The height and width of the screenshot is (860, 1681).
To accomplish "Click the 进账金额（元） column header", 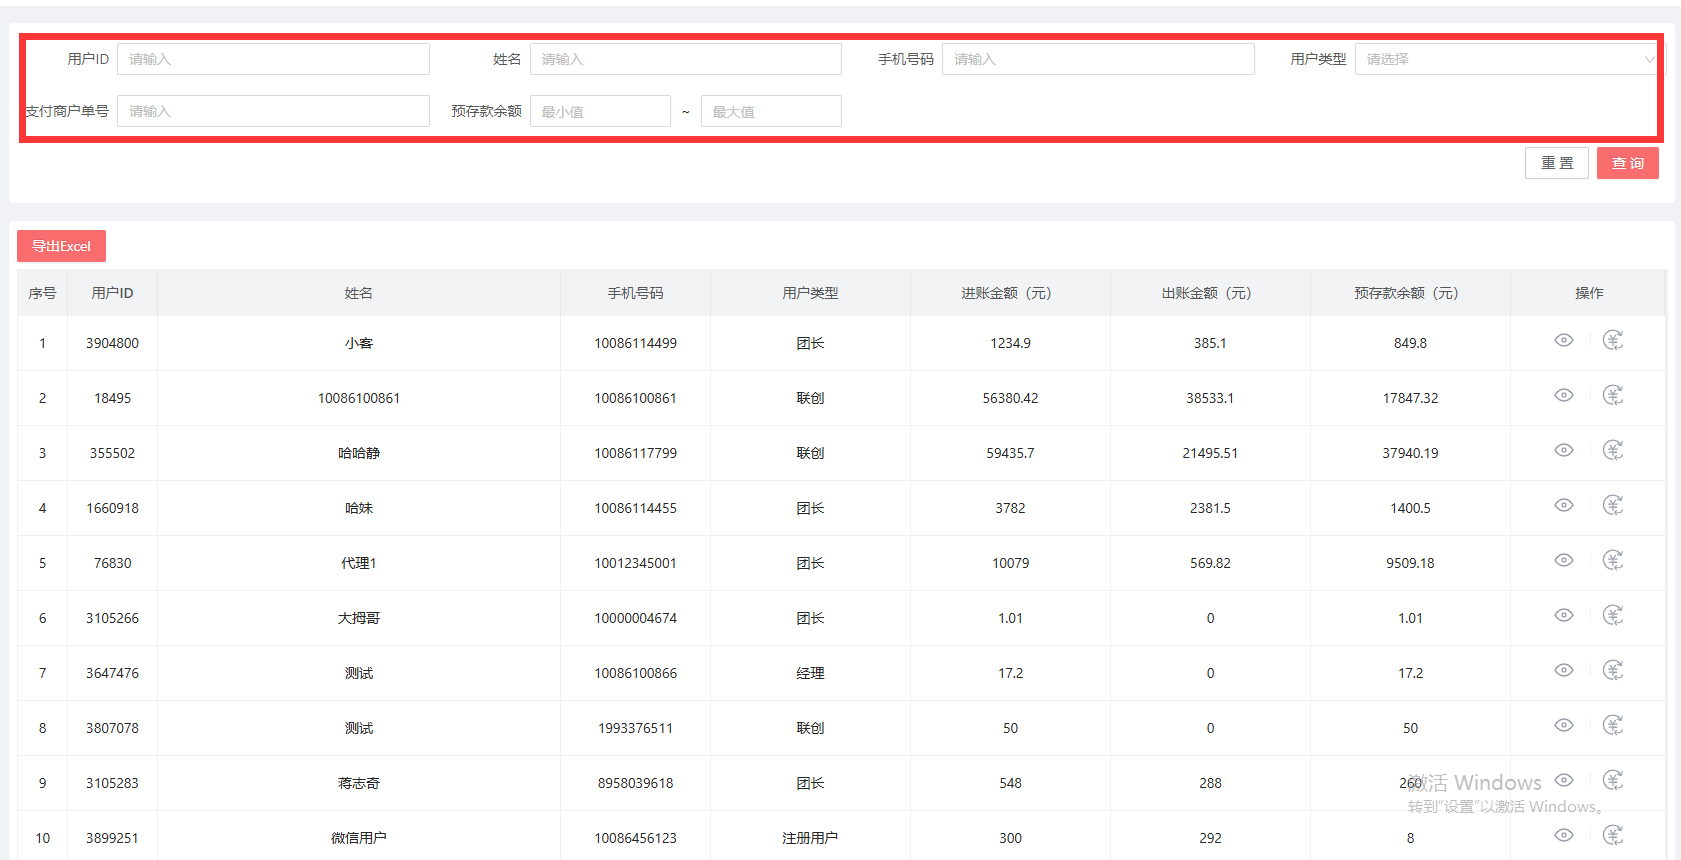I will tap(1010, 293).
